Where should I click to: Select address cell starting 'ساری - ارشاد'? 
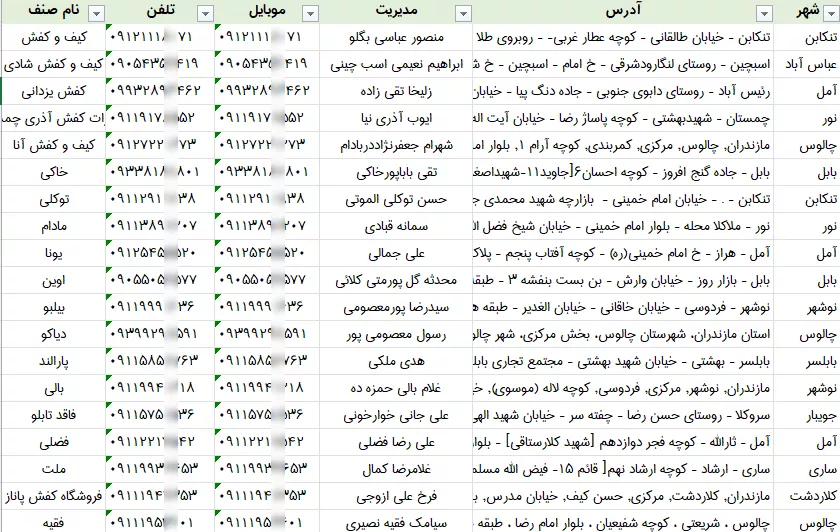[x=623, y=470]
